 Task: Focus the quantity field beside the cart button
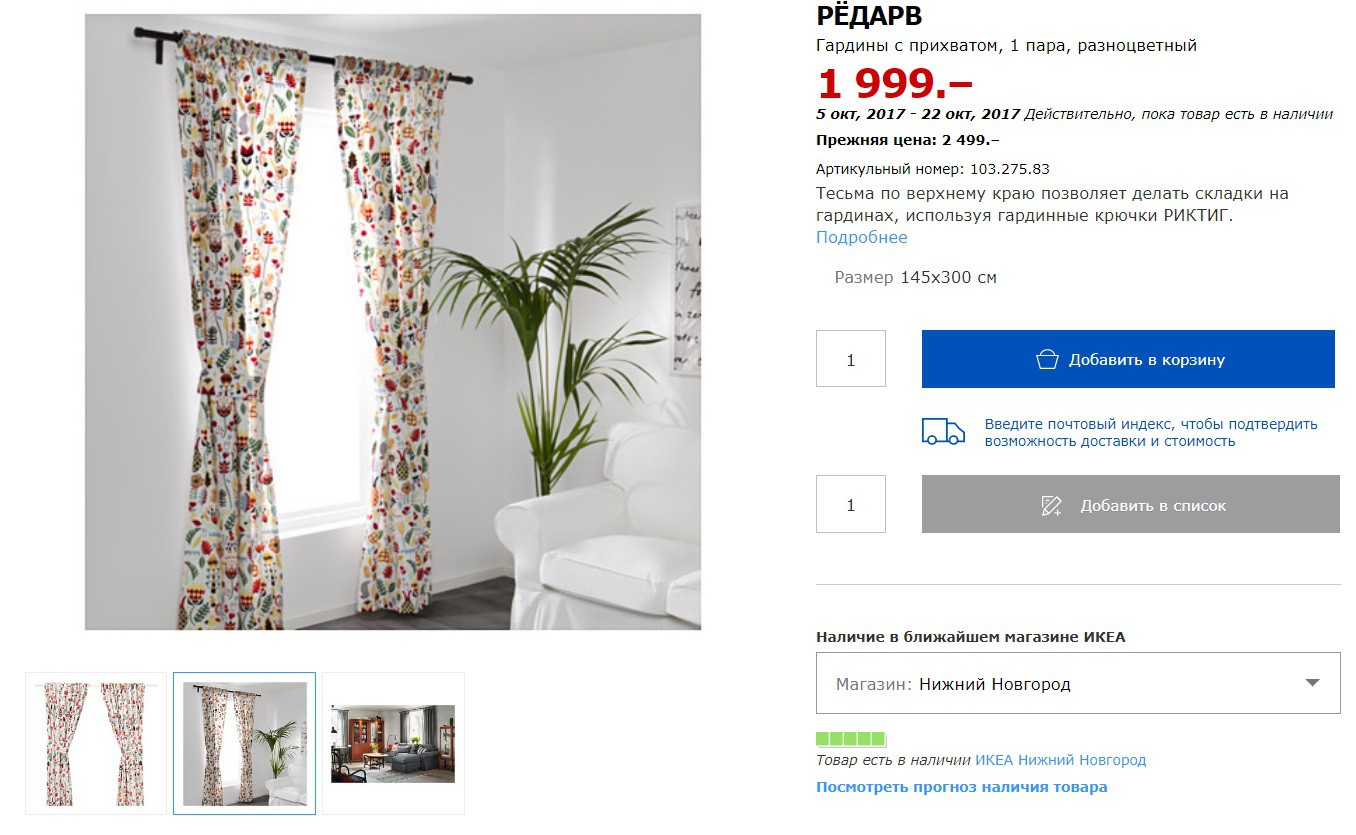[851, 359]
